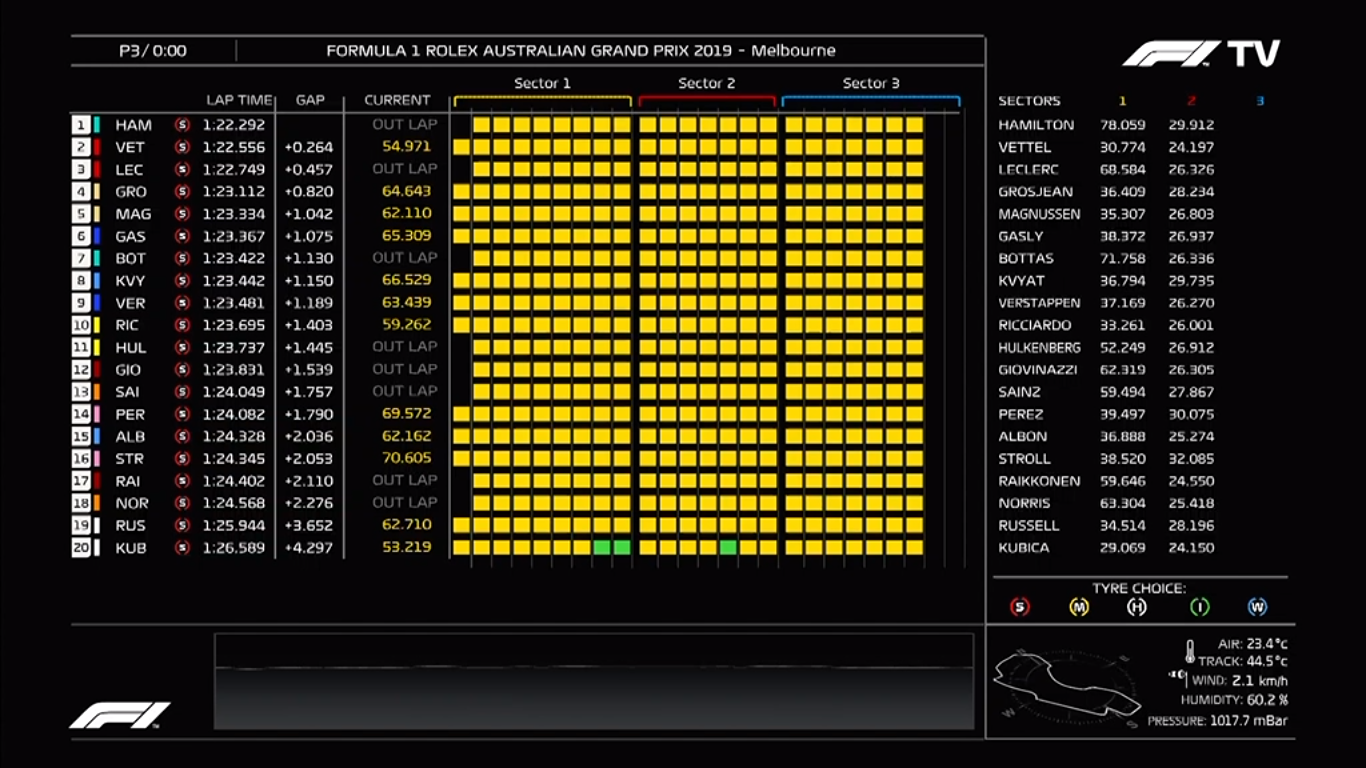Click the empty graph panel at the bottom
The image size is (1366, 768).
(x=594, y=681)
